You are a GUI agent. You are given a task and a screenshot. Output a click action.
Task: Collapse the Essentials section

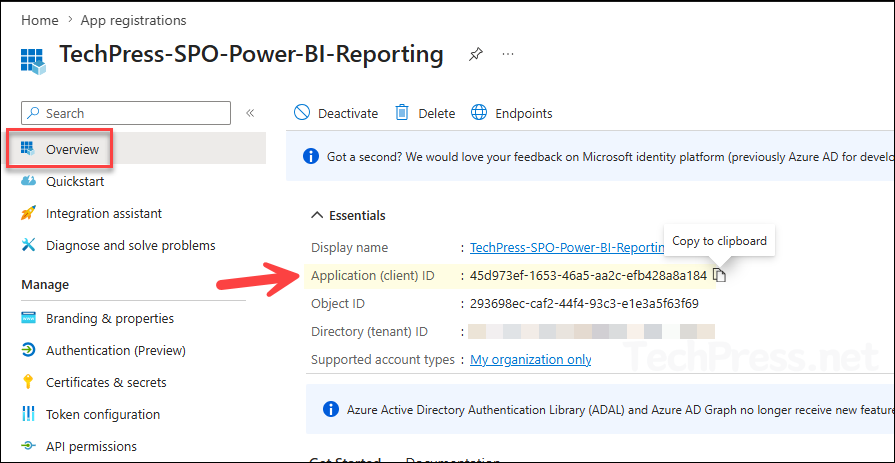pyautogui.click(x=348, y=215)
